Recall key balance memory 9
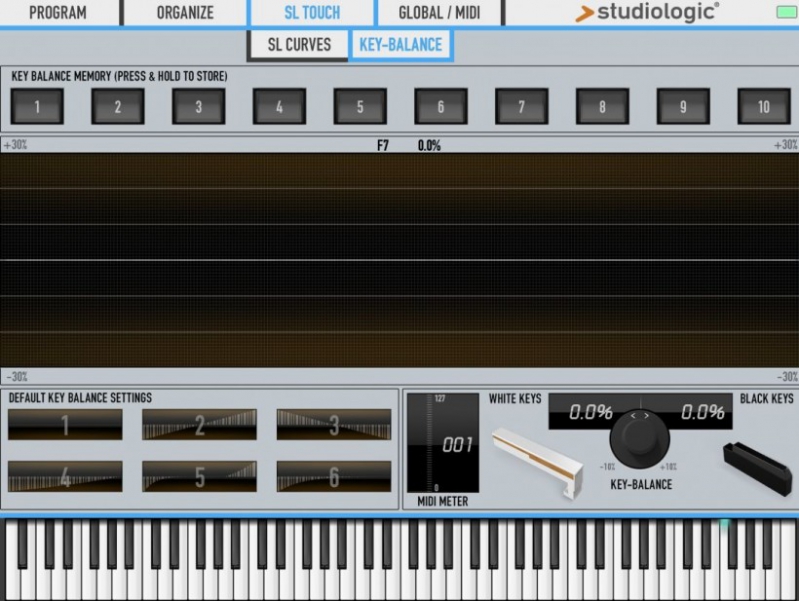Viewport: 799px width, 601px height. (683, 107)
